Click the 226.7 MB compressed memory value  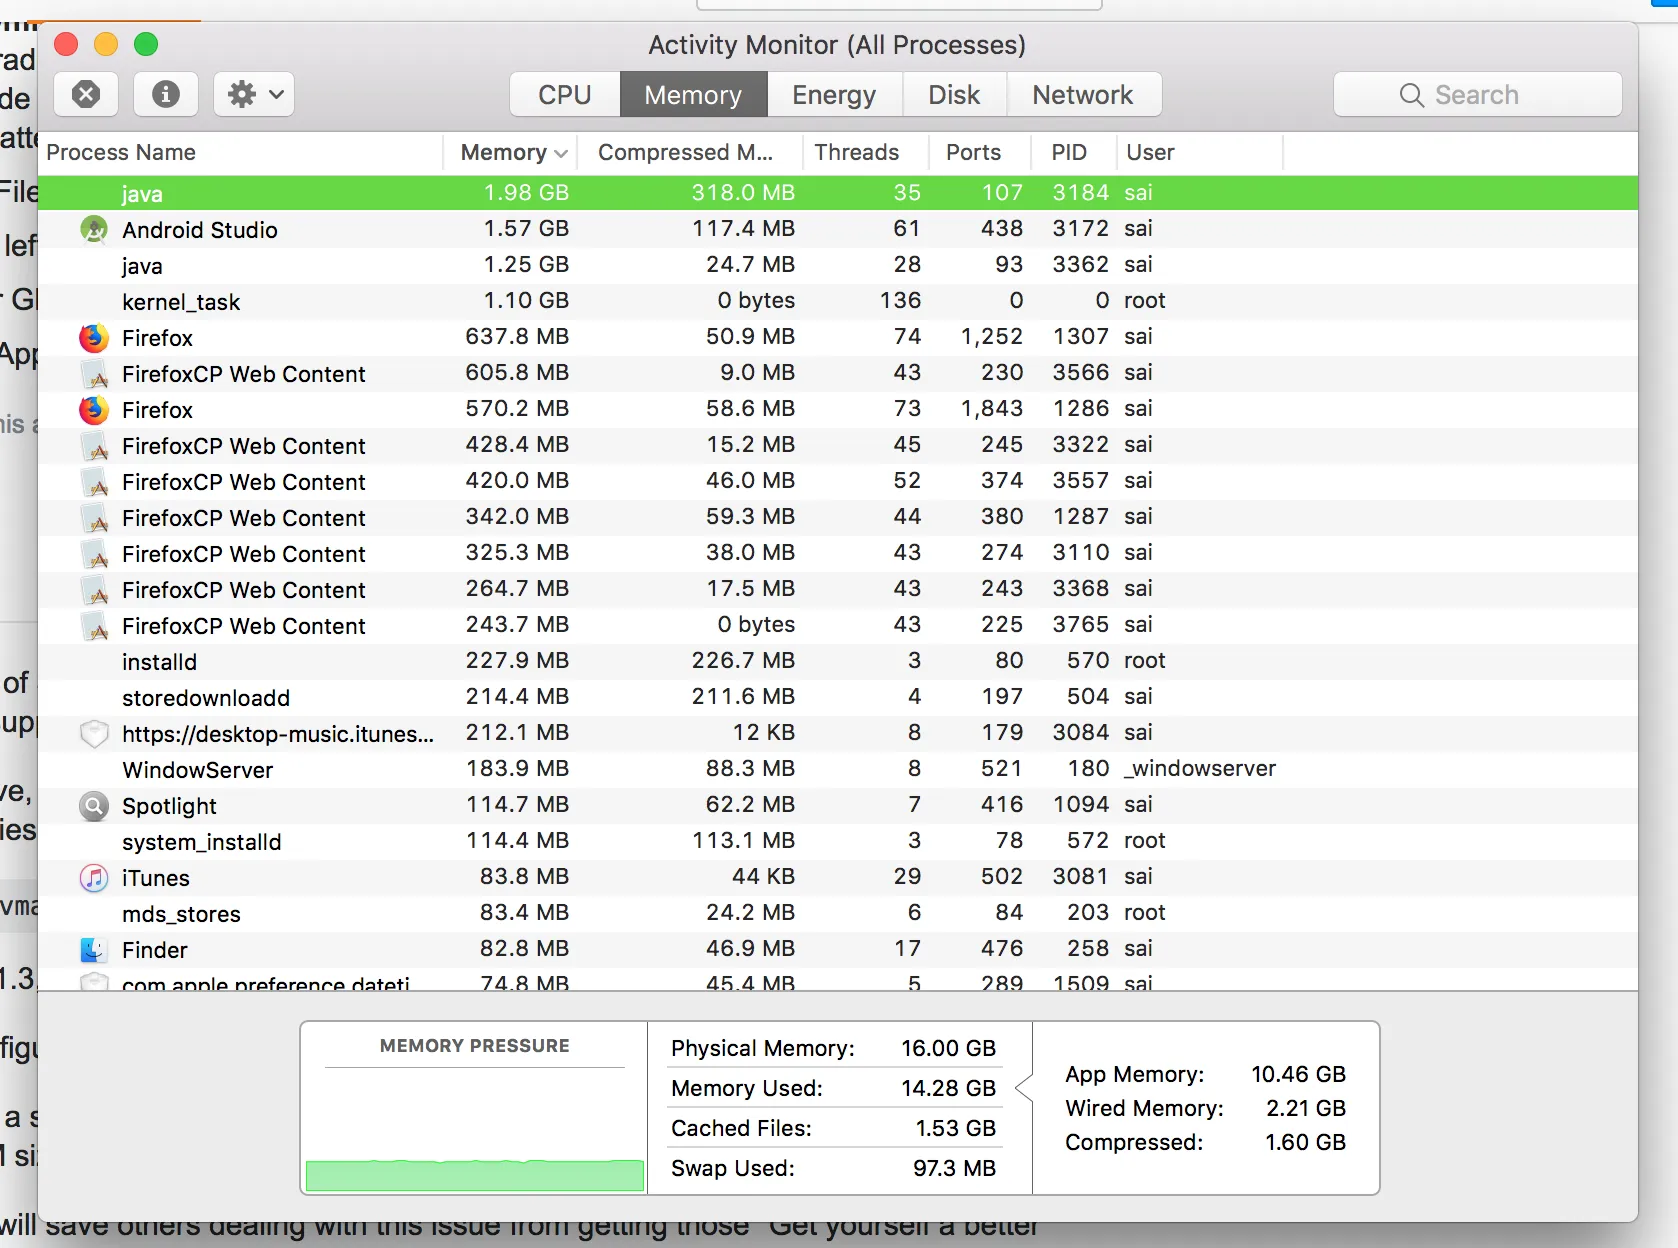click(x=743, y=661)
